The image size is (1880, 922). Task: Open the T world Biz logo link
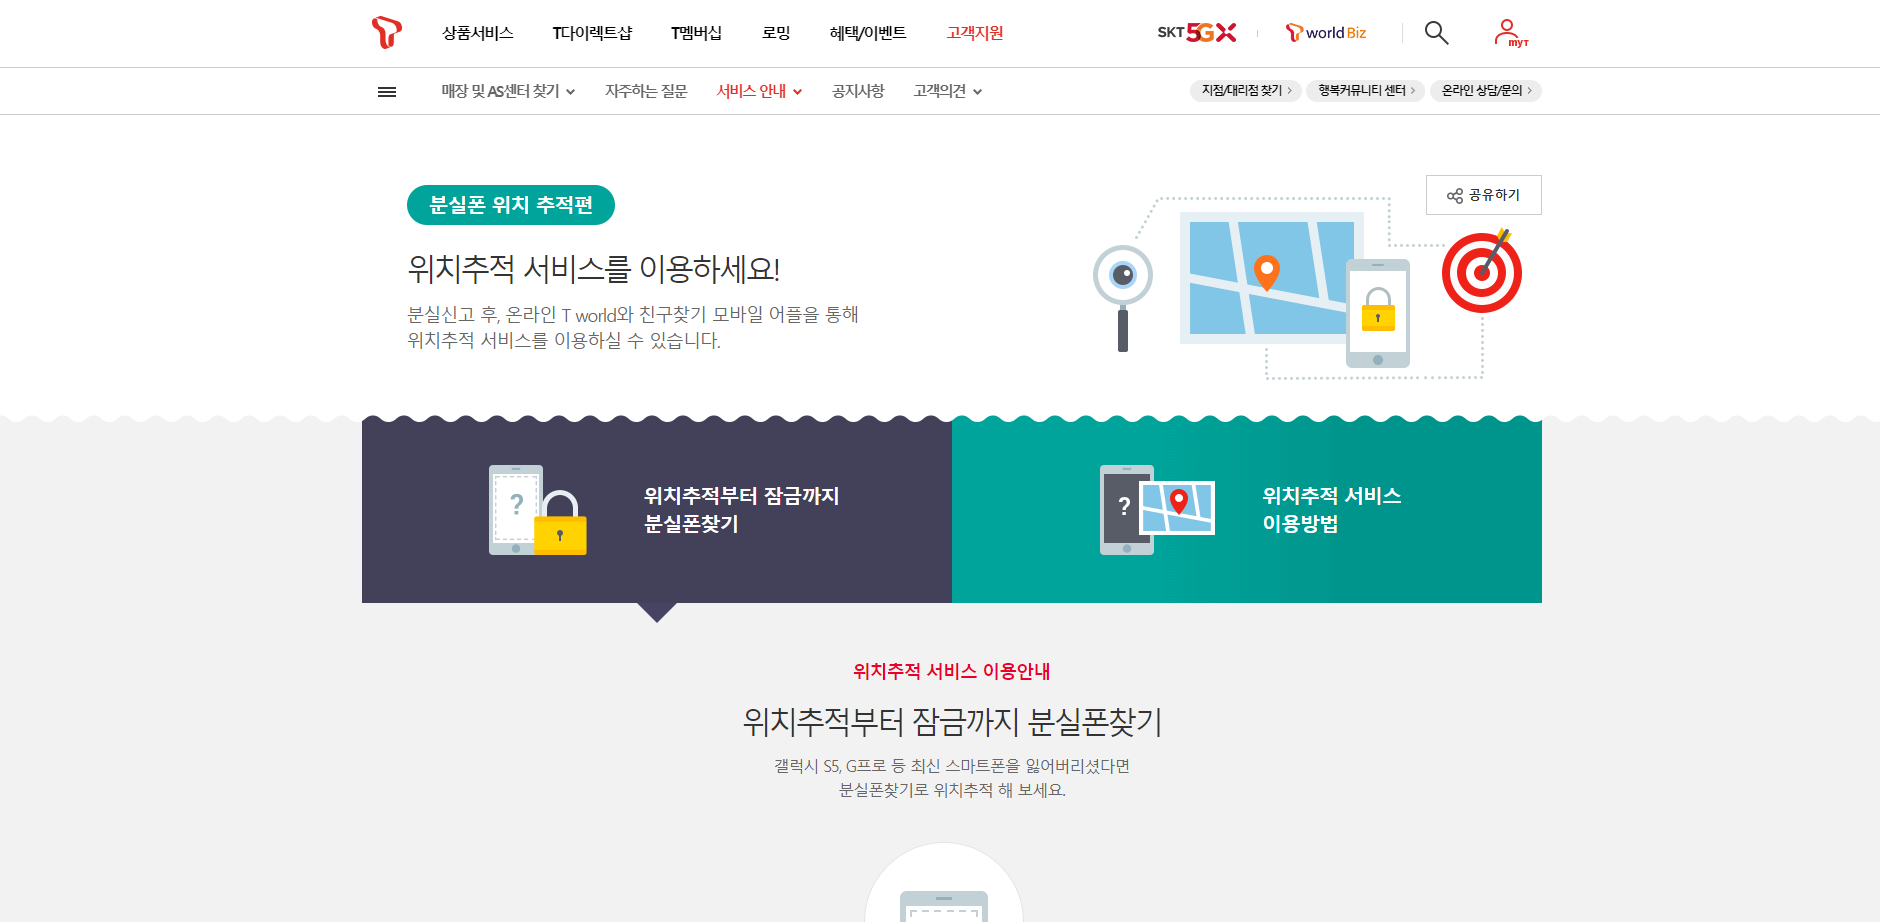pos(1326,33)
